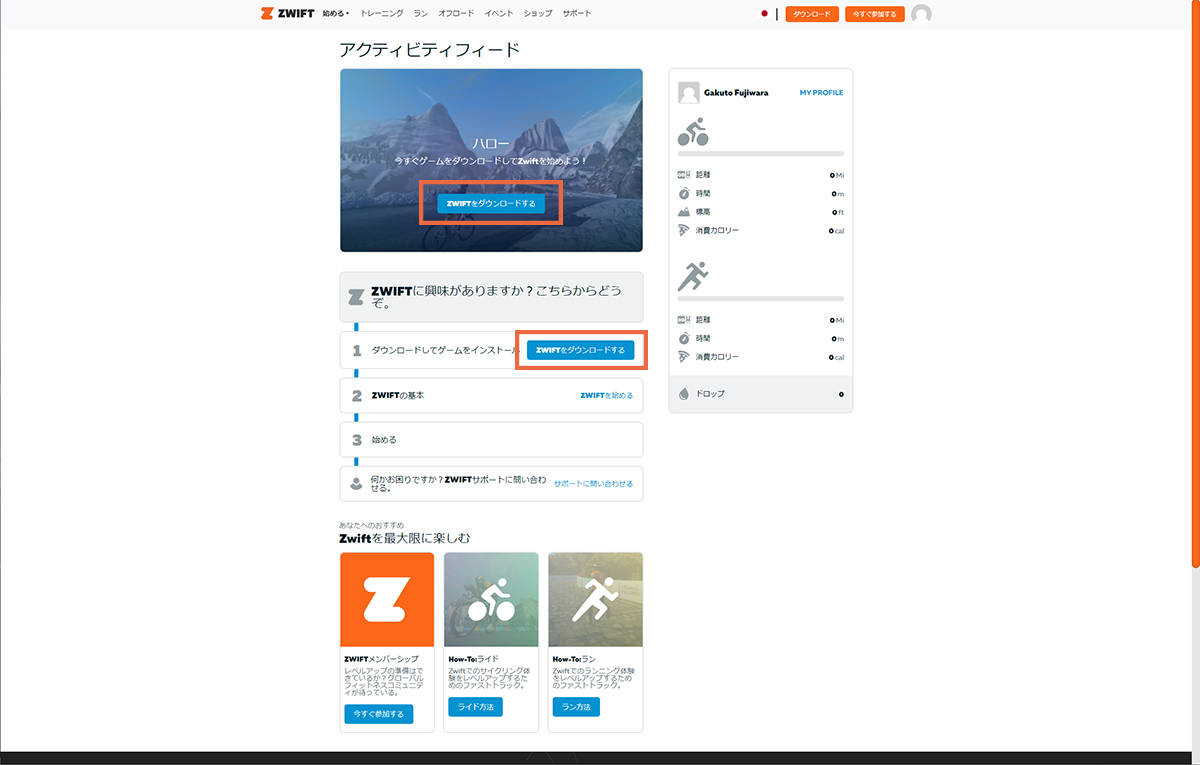
Task: Visit the ショップ nav item
Action: [538, 13]
